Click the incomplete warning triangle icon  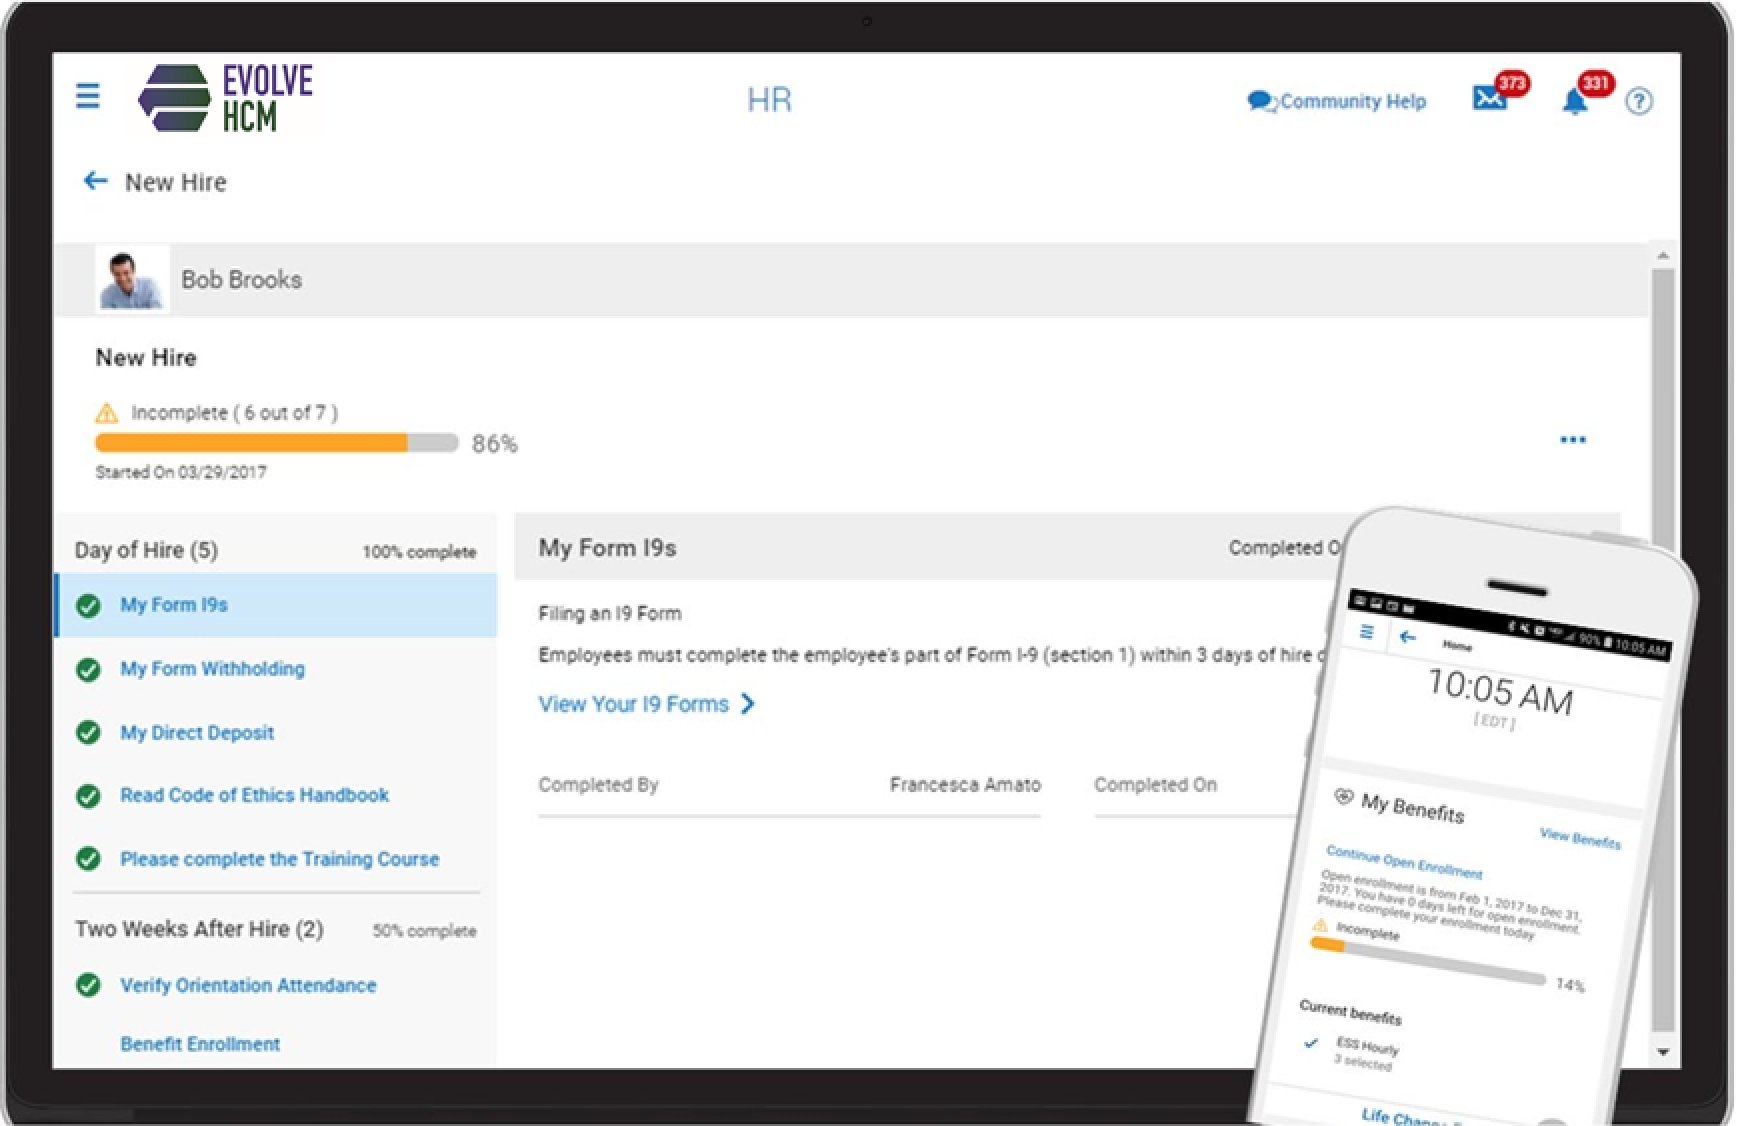(x=105, y=412)
